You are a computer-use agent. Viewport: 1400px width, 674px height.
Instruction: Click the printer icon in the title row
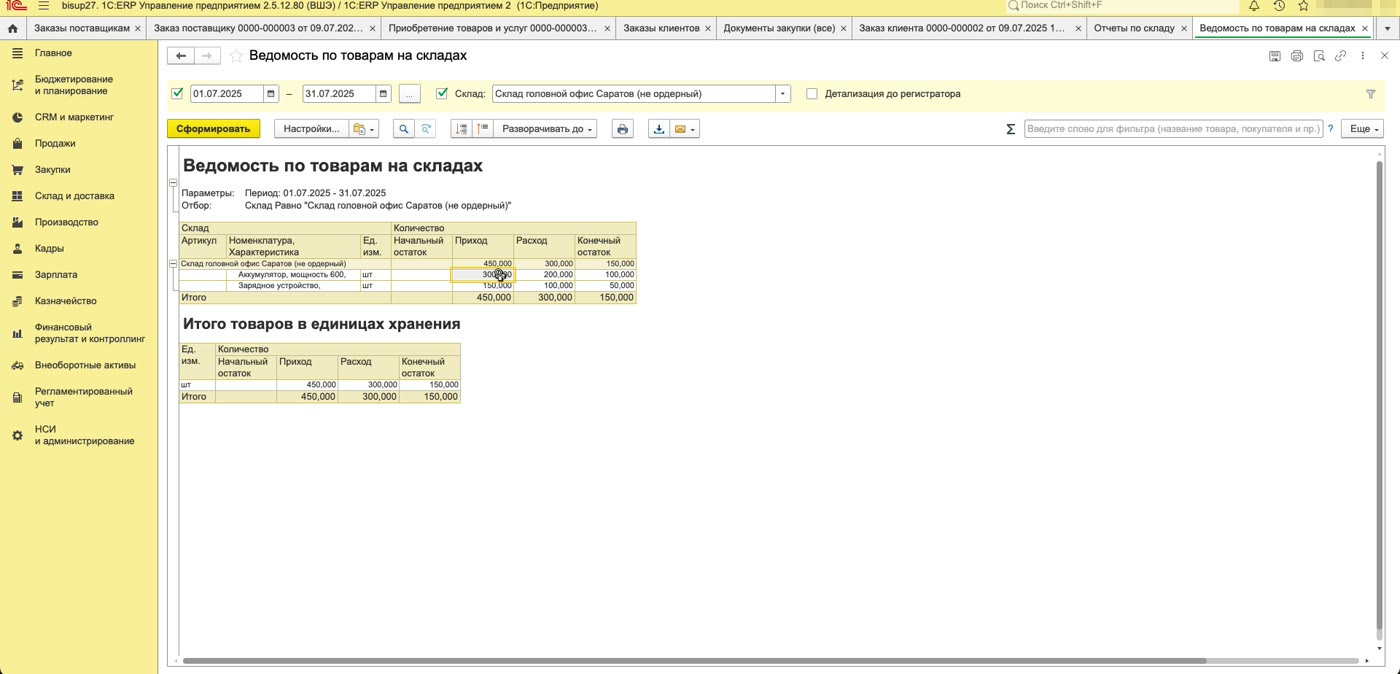coord(1297,56)
